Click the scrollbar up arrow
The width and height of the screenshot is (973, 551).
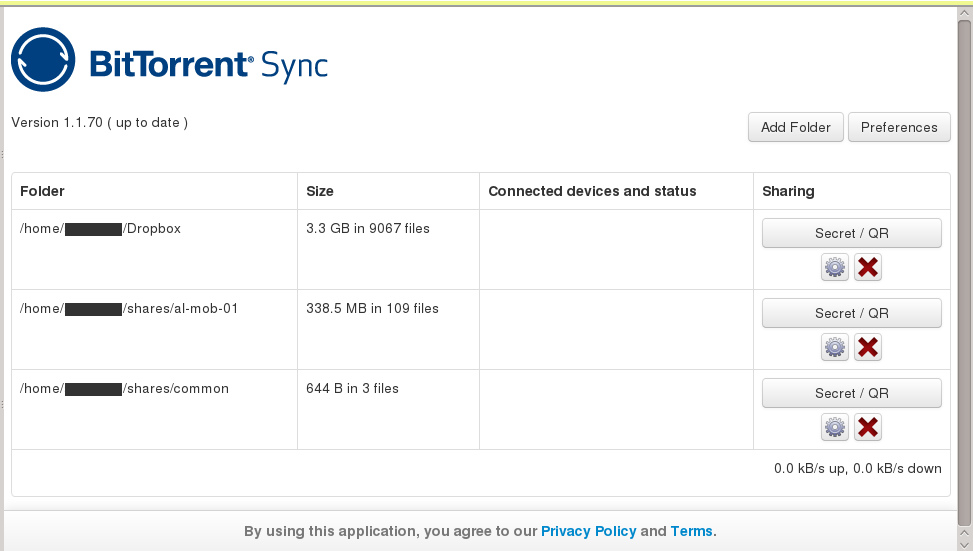[964, 13]
